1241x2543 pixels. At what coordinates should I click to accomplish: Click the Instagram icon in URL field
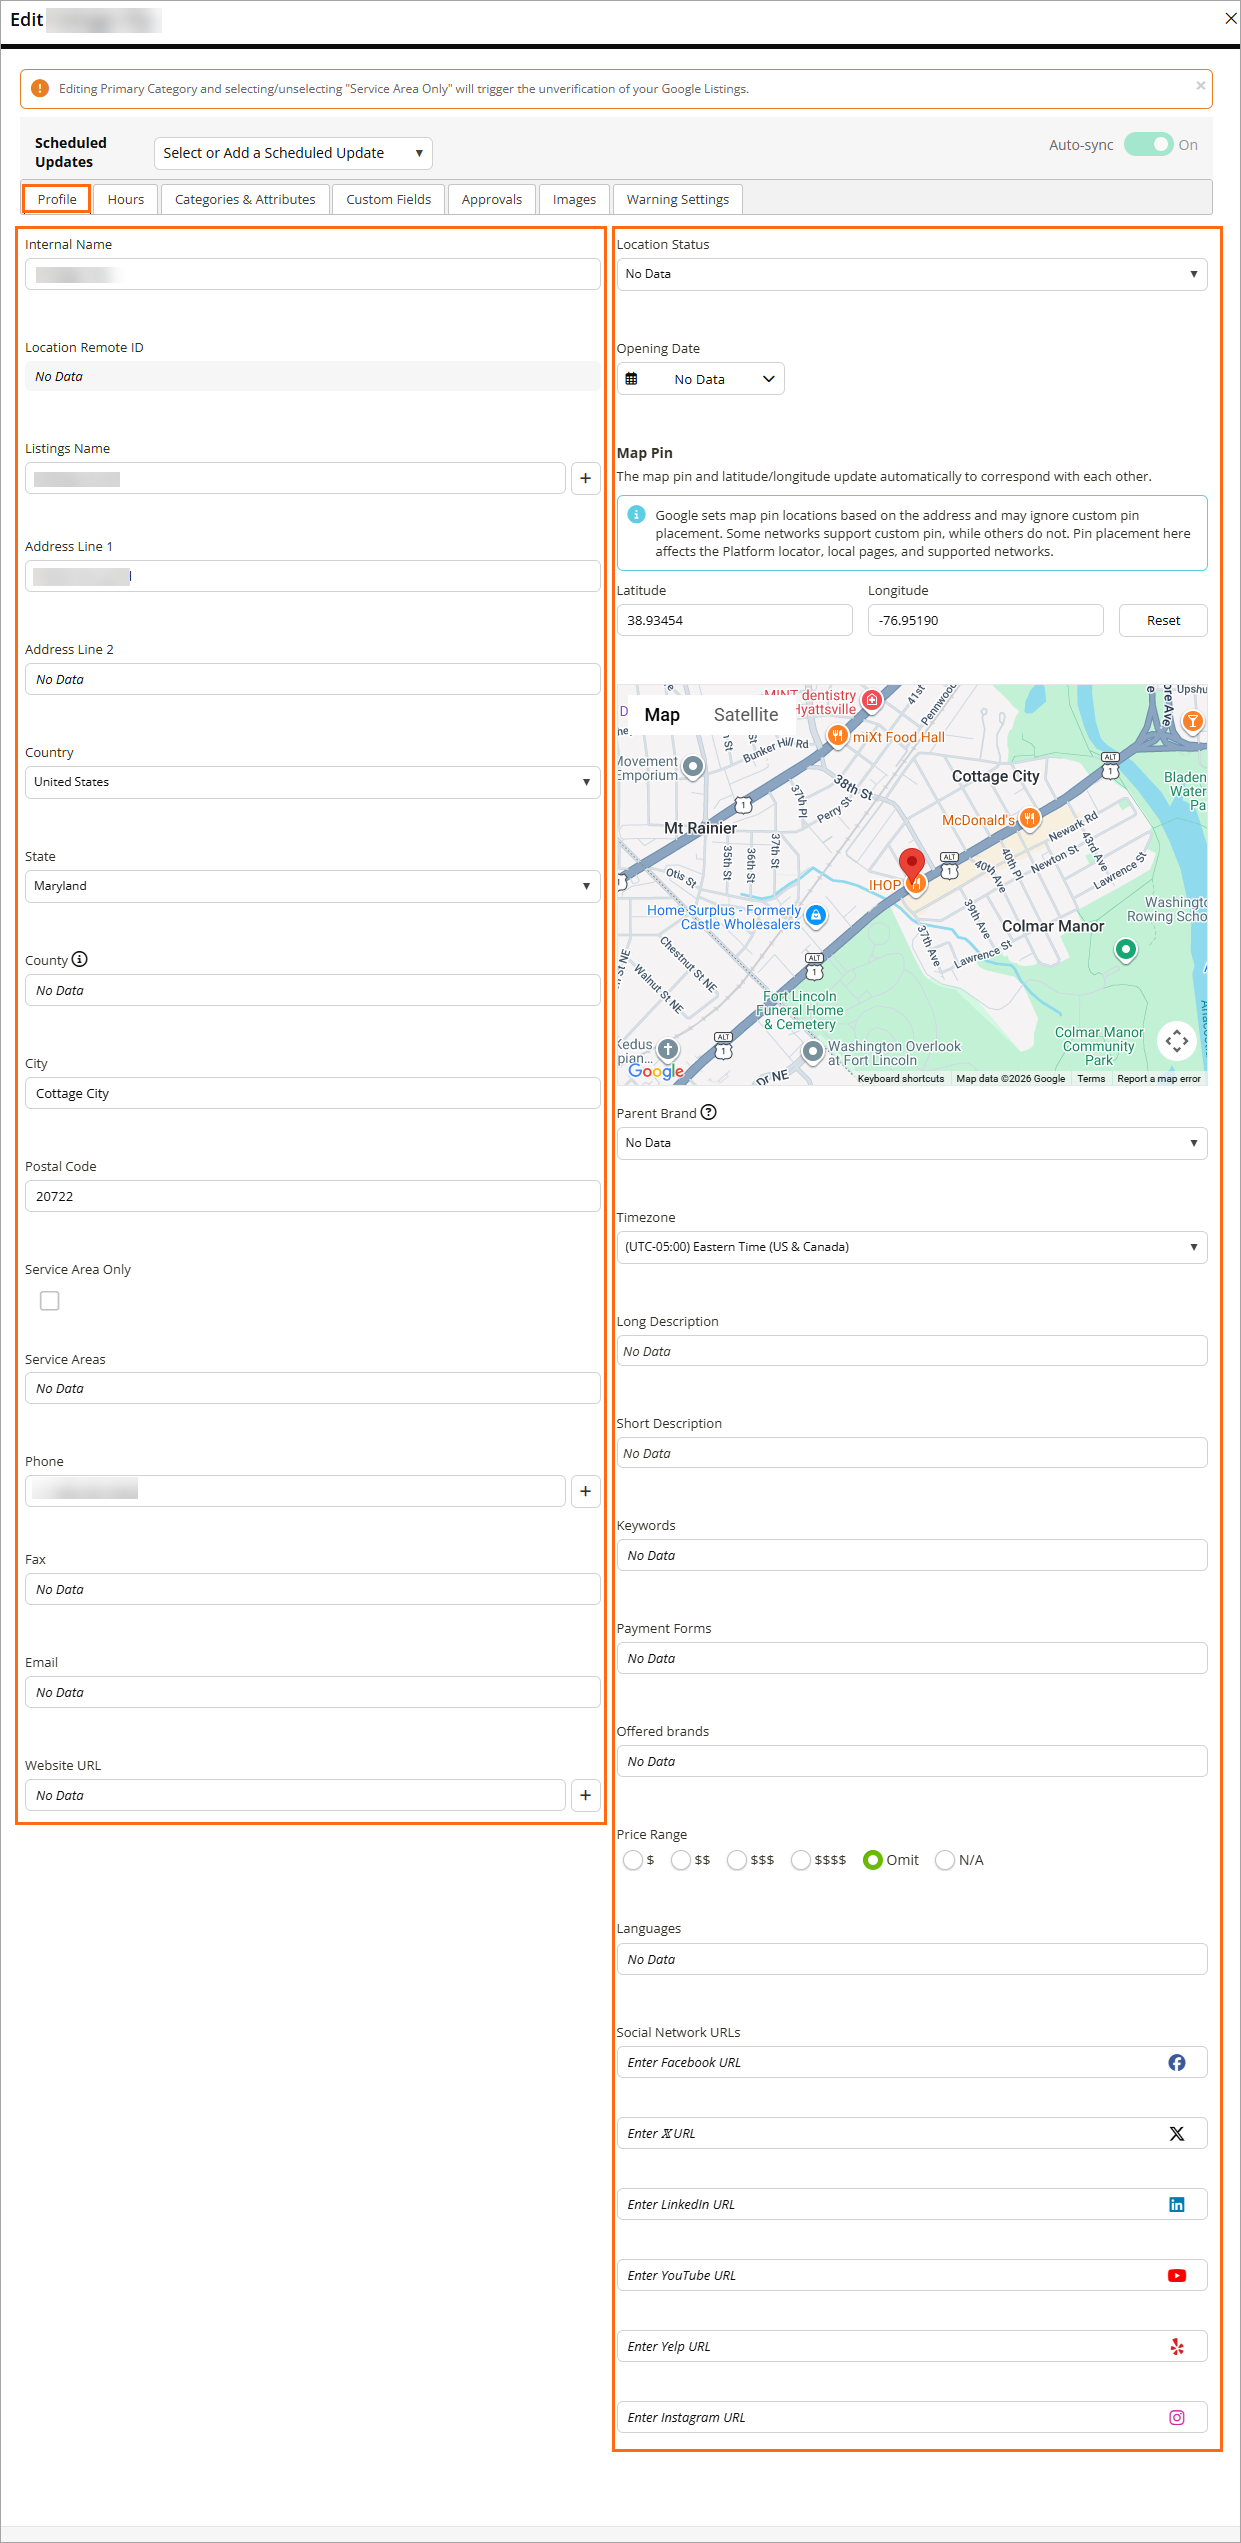click(1177, 2417)
